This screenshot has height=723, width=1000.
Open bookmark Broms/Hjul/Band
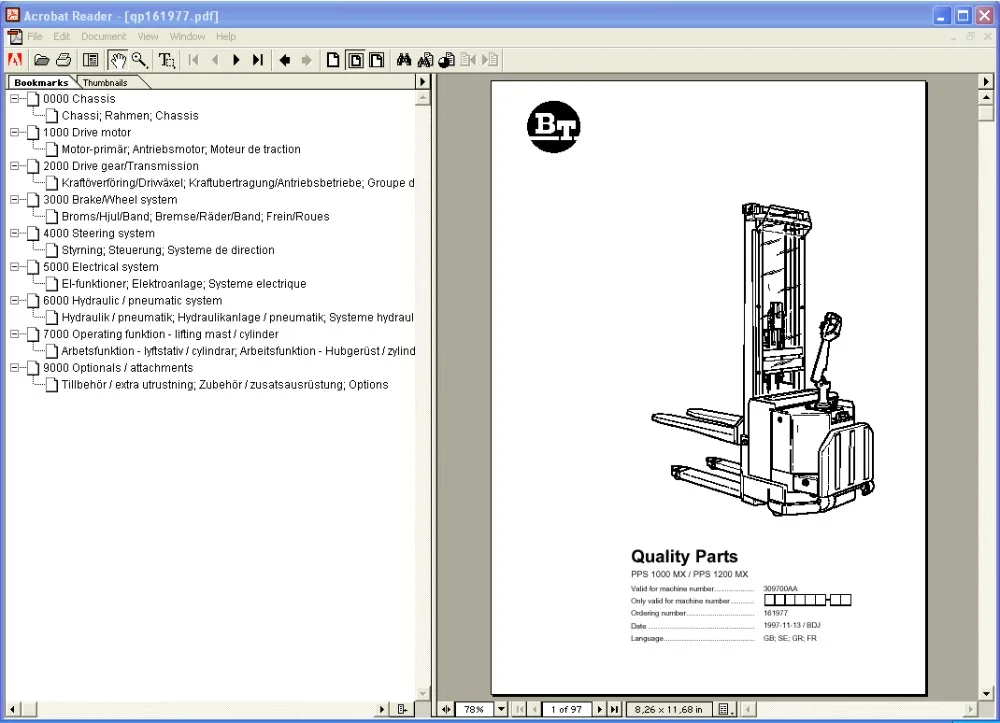pos(195,217)
